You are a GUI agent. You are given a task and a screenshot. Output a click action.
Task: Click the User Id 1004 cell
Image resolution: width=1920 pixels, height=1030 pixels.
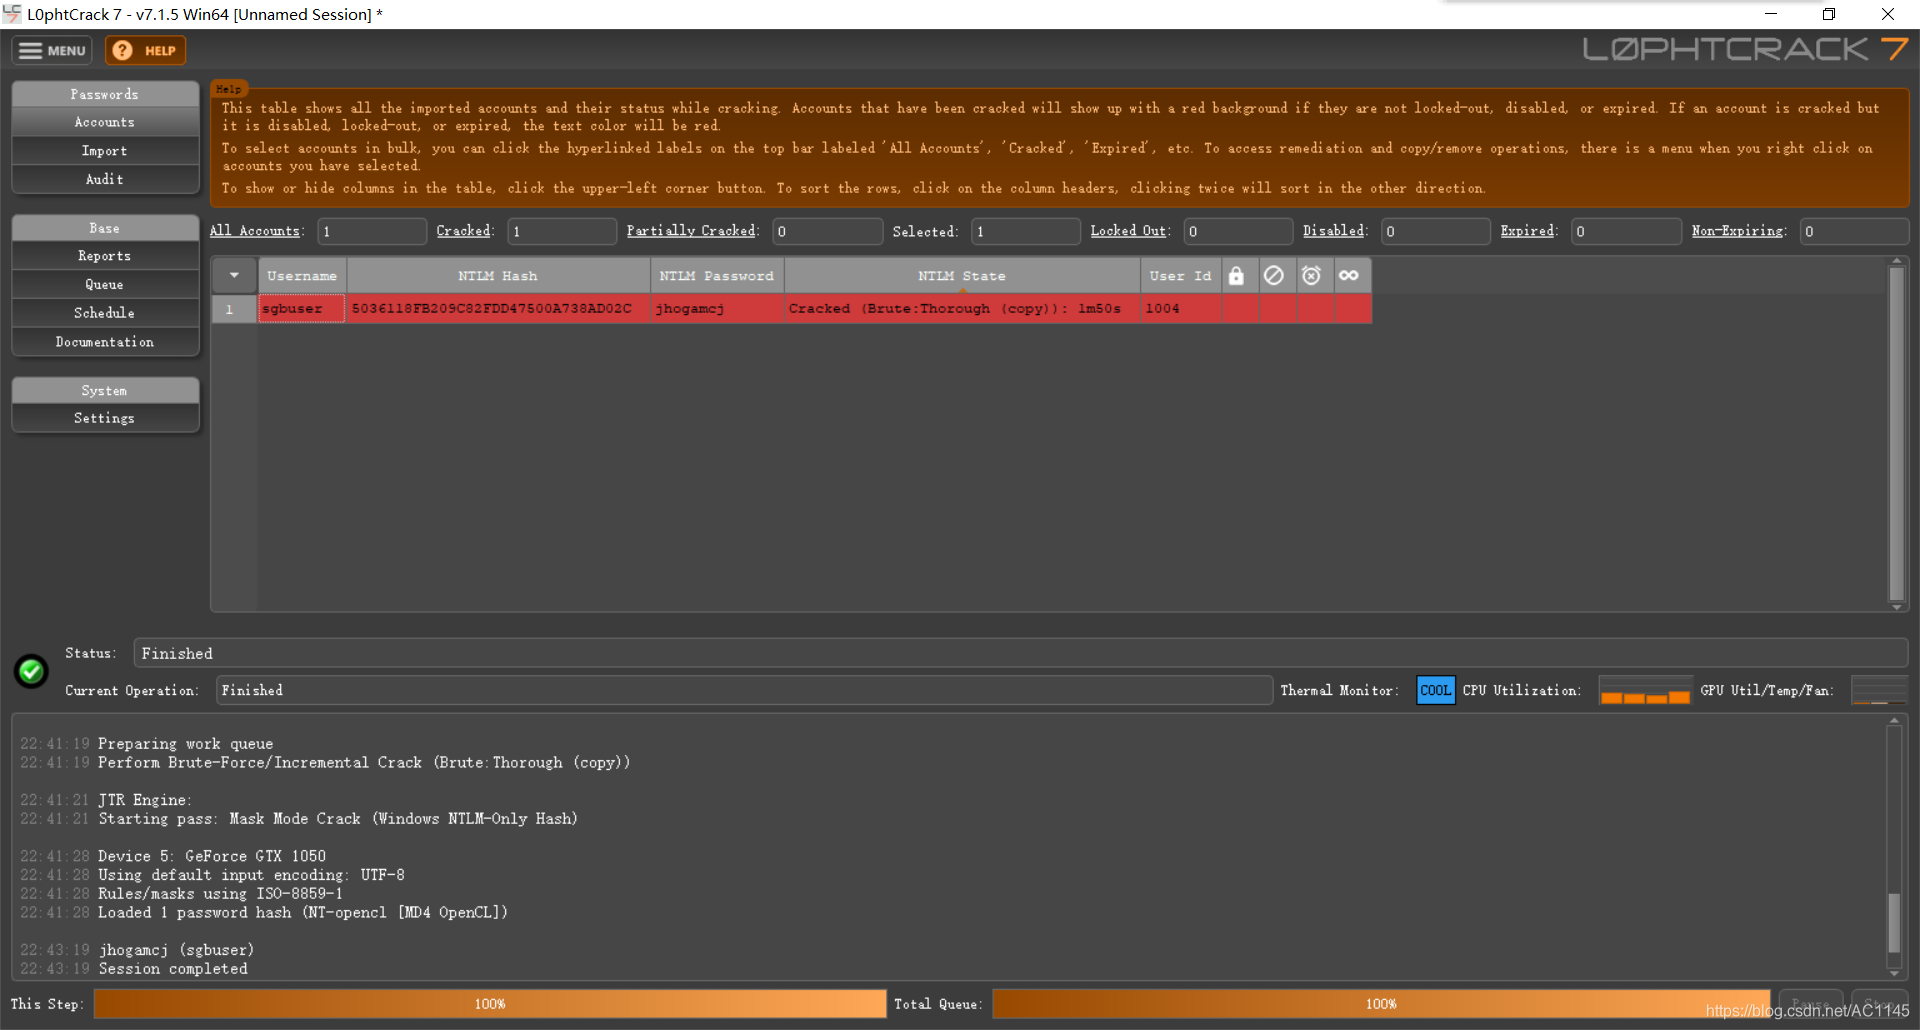(1180, 309)
